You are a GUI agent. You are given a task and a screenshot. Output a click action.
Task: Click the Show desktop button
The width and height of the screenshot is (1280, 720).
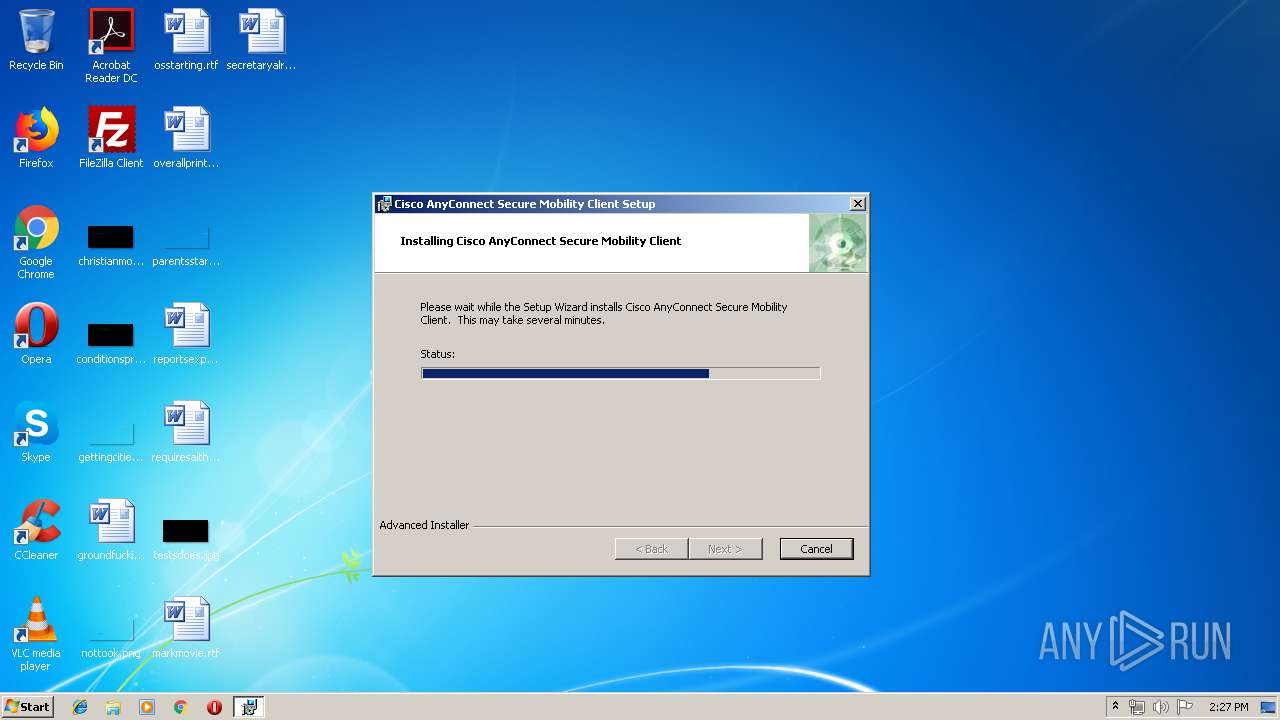1270,707
